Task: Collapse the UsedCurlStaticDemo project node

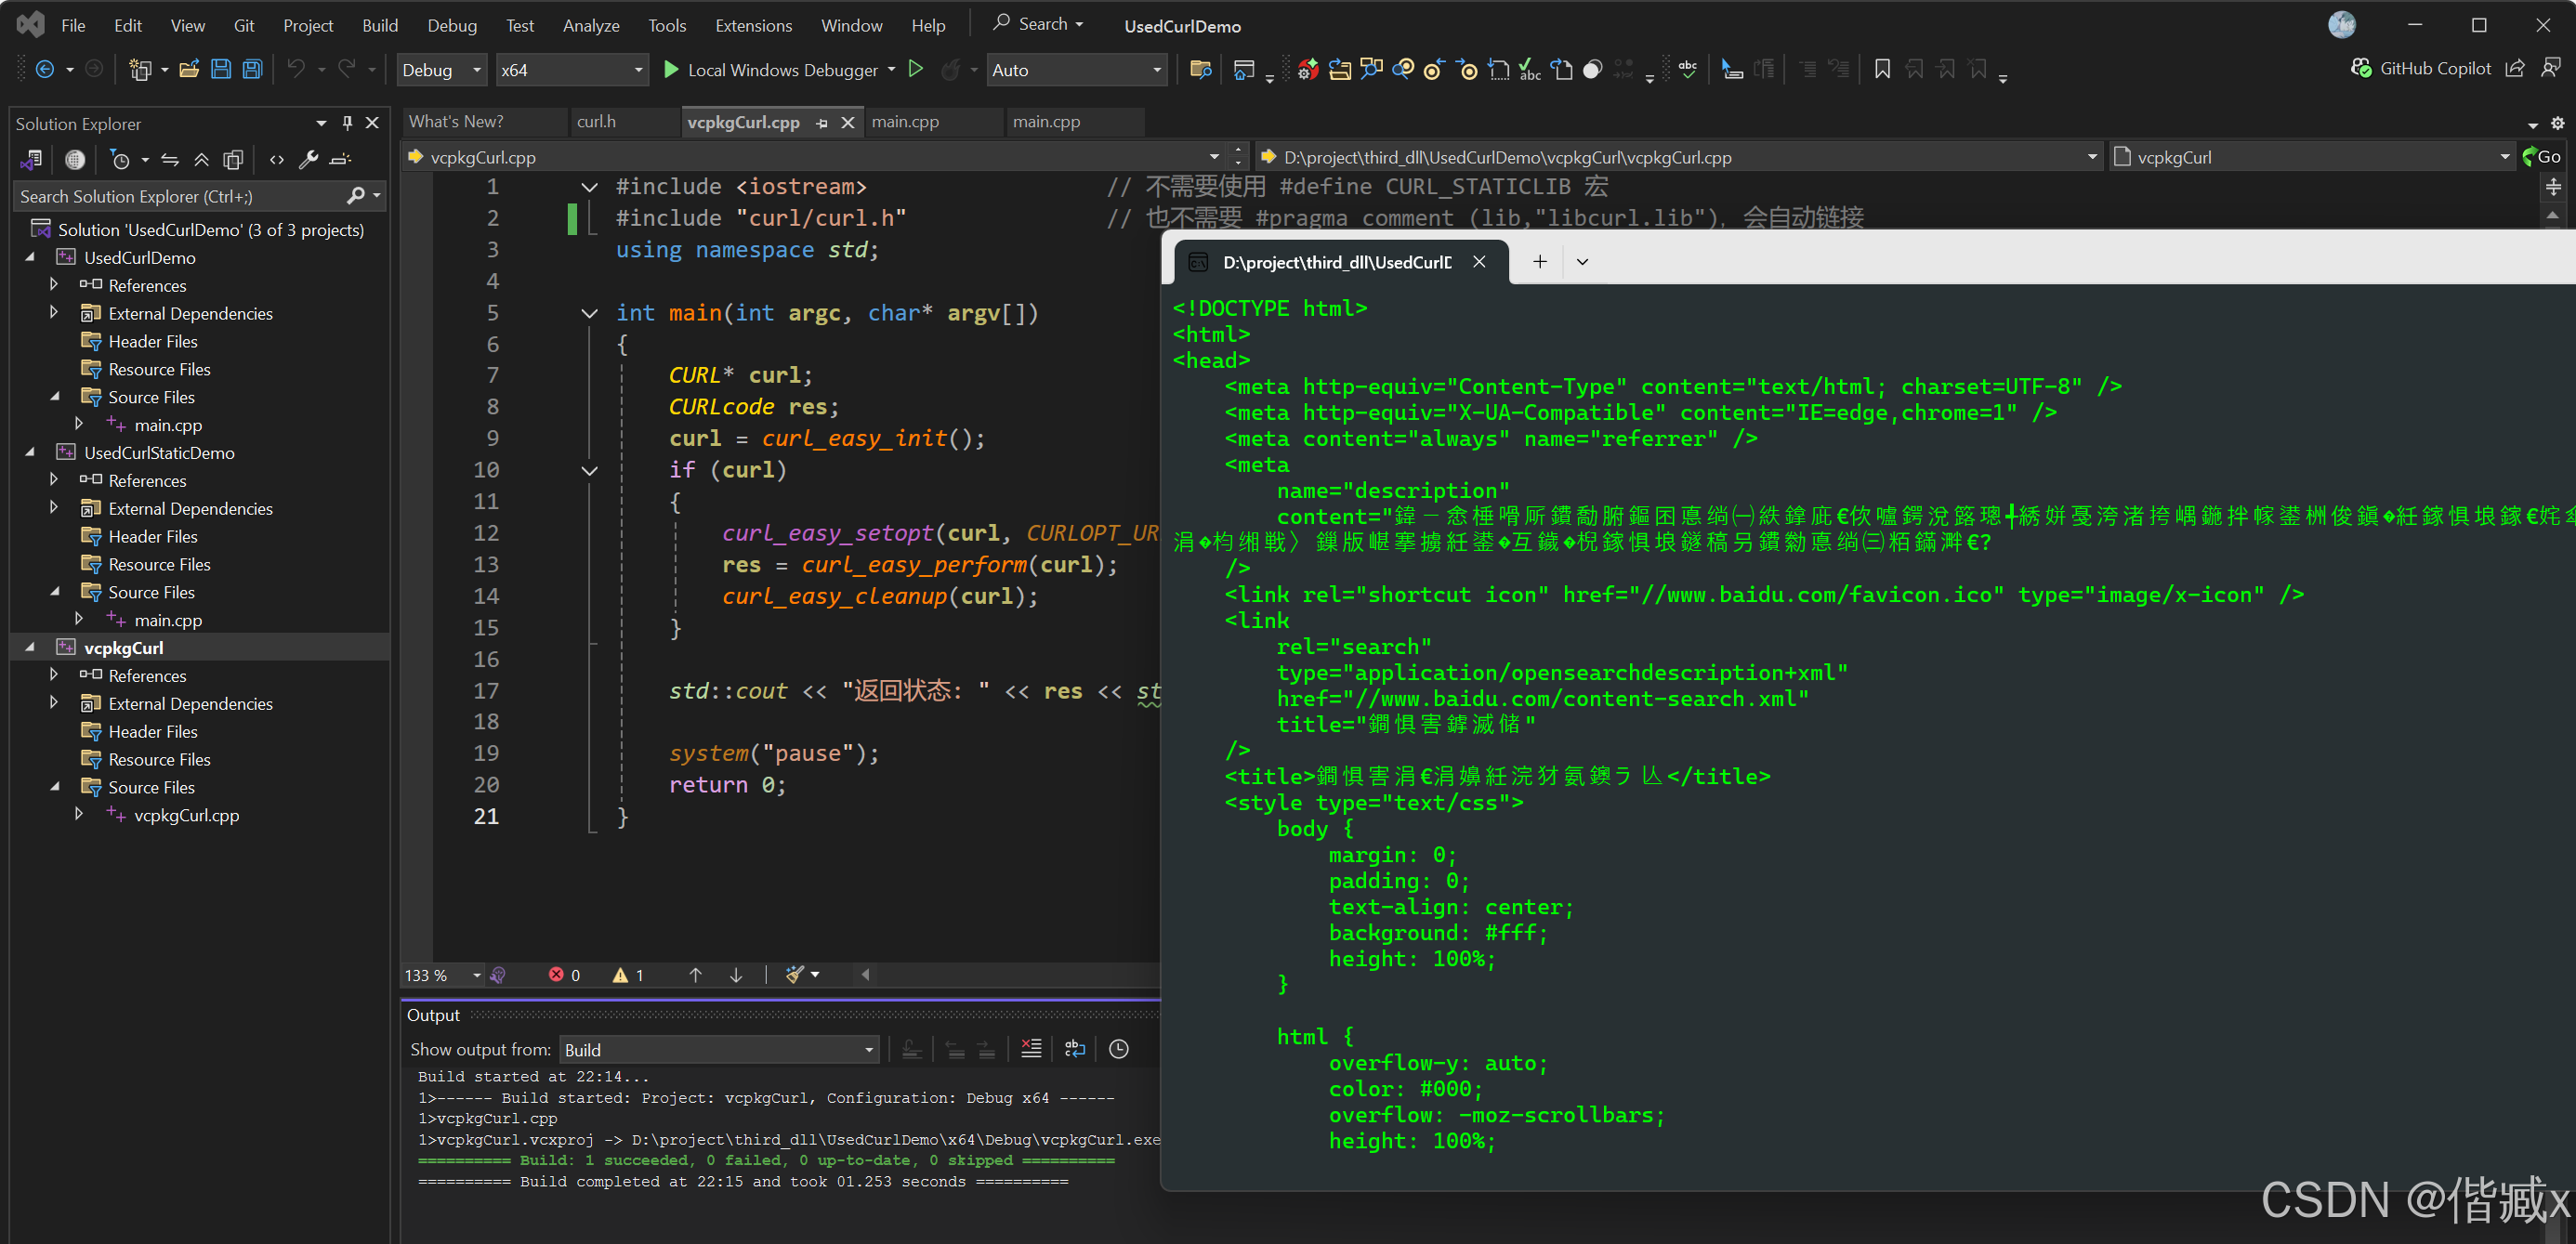Action: coord(31,452)
